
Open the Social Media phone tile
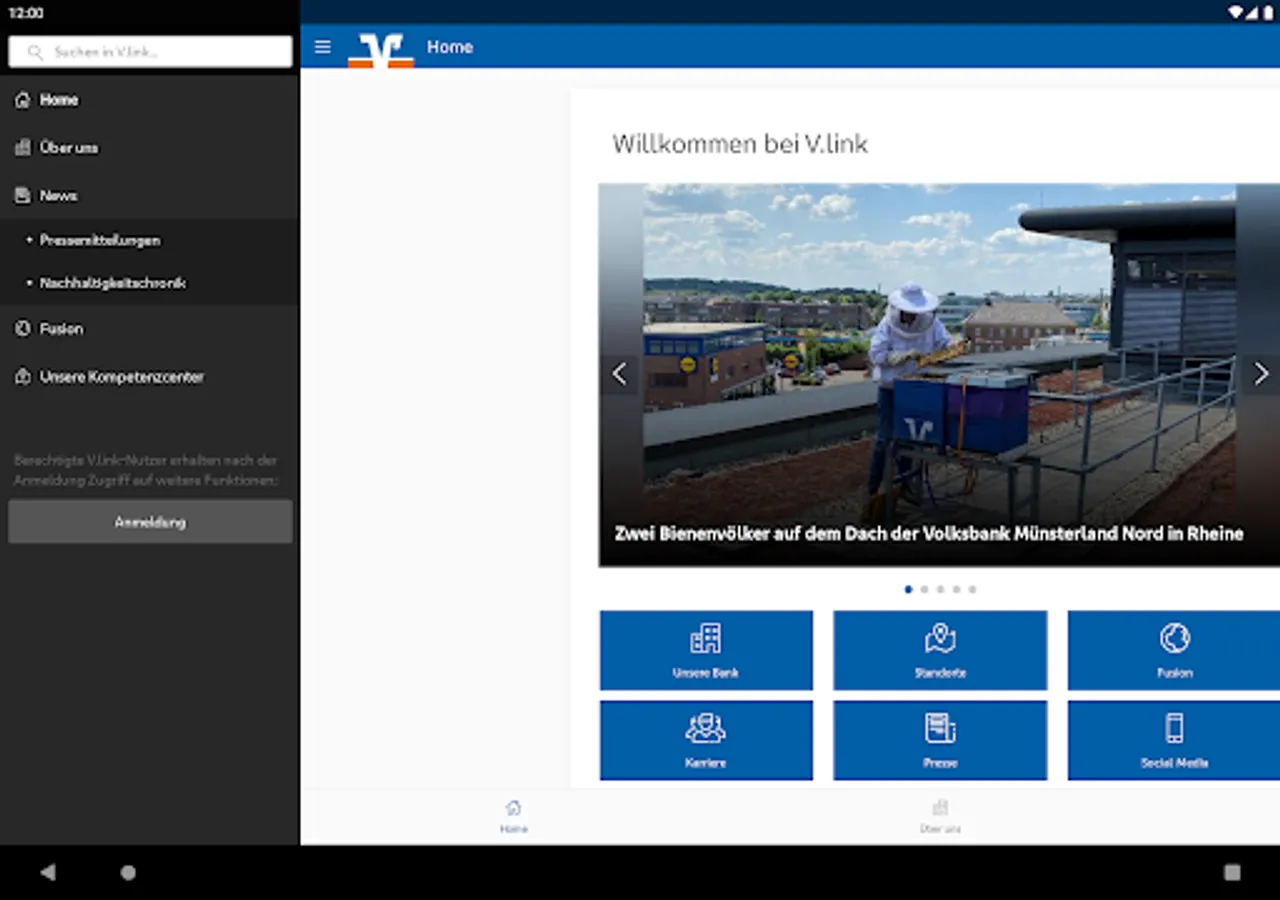pyautogui.click(x=1174, y=740)
